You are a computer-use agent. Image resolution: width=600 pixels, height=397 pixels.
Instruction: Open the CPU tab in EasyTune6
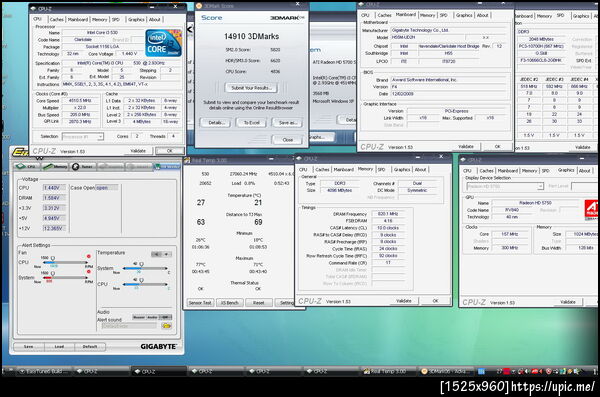[27, 167]
